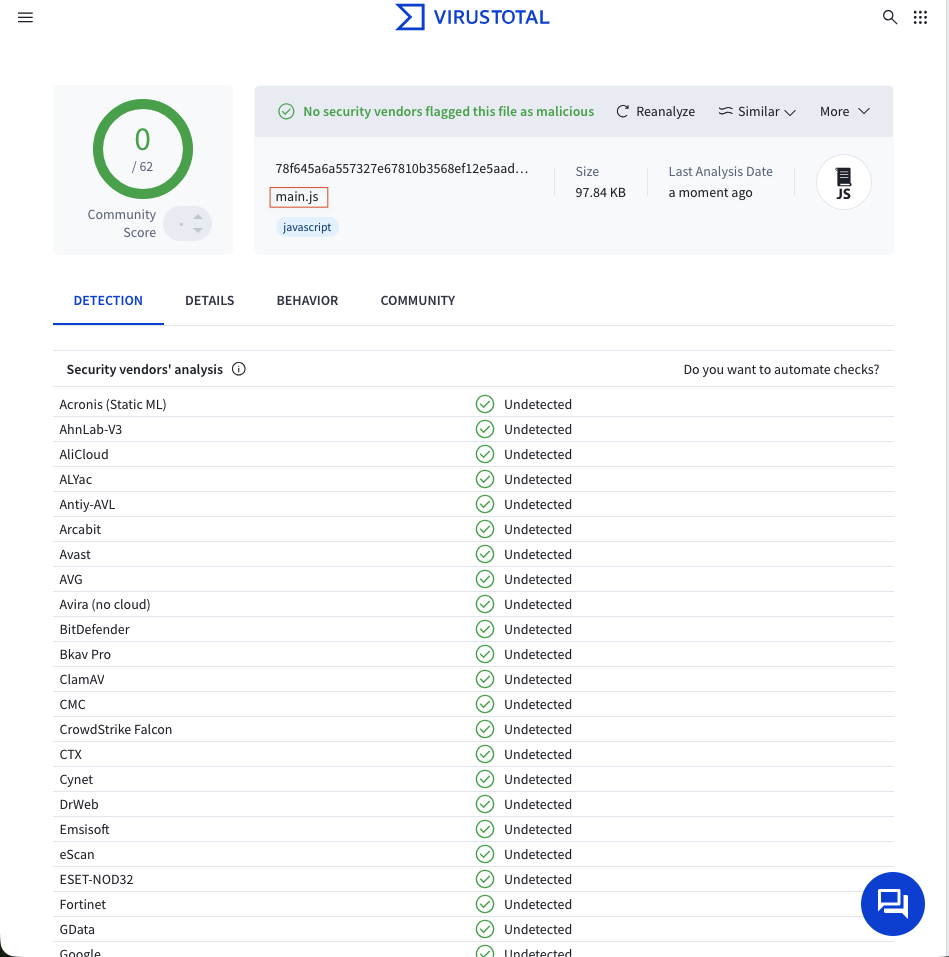Click the Avira (no cloud) vendor name
This screenshot has height=957, width=949.
104,604
